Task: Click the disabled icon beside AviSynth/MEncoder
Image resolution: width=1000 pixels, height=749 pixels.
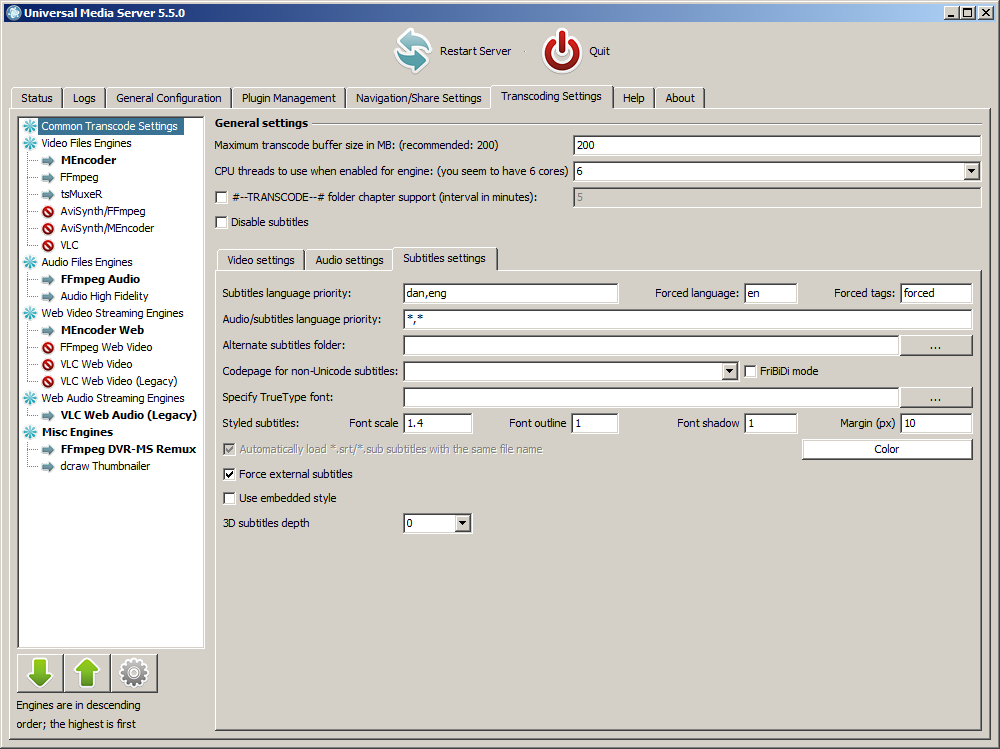Action: click(x=48, y=228)
